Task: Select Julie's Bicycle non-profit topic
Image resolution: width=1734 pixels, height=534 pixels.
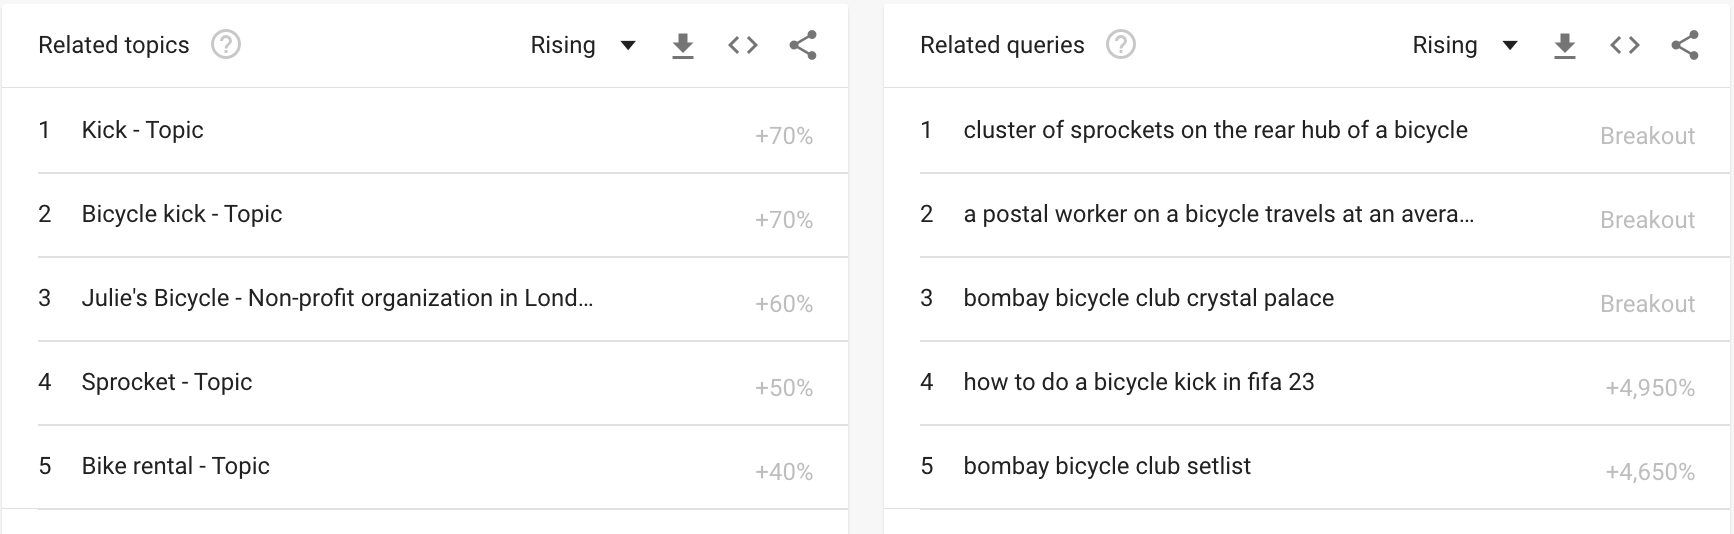Action: tap(337, 298)
